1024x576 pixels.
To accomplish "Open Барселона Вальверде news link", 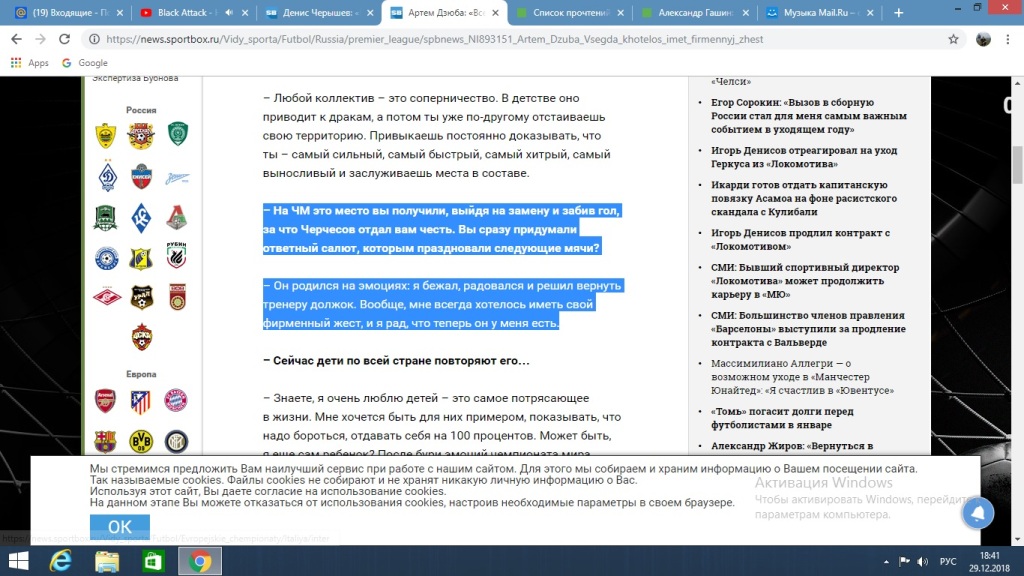I will (x=808, y=328).
